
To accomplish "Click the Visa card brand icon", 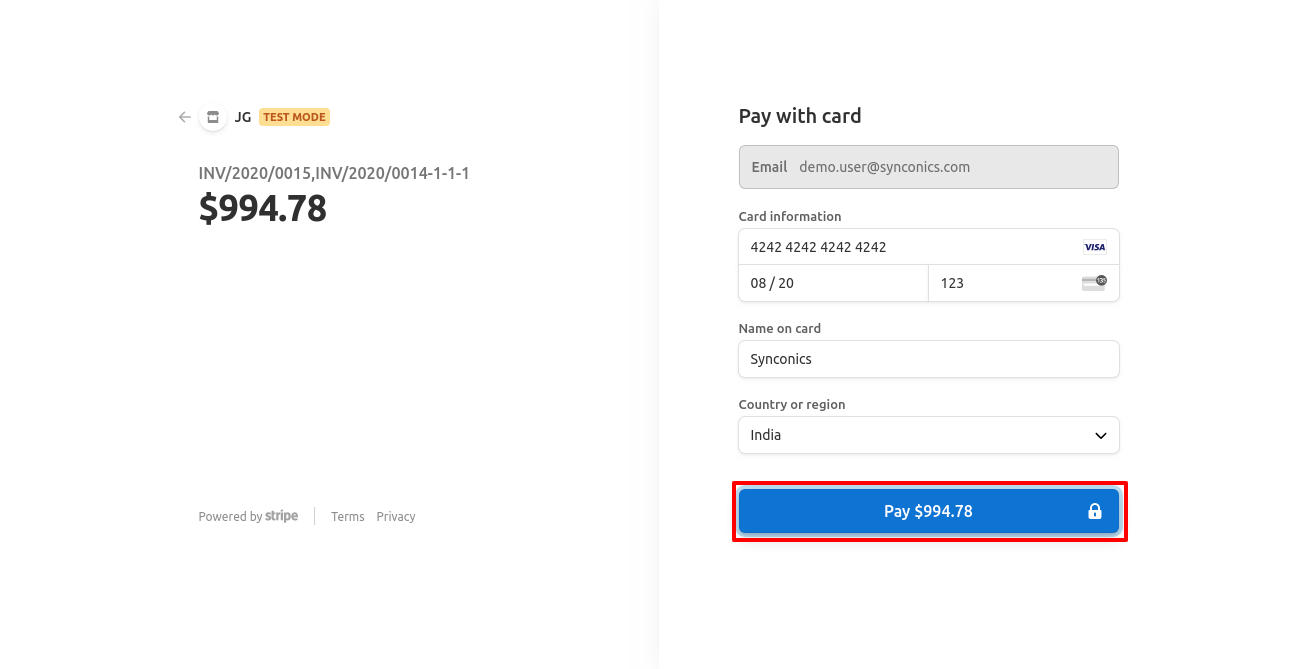I will click(1094, 247).
